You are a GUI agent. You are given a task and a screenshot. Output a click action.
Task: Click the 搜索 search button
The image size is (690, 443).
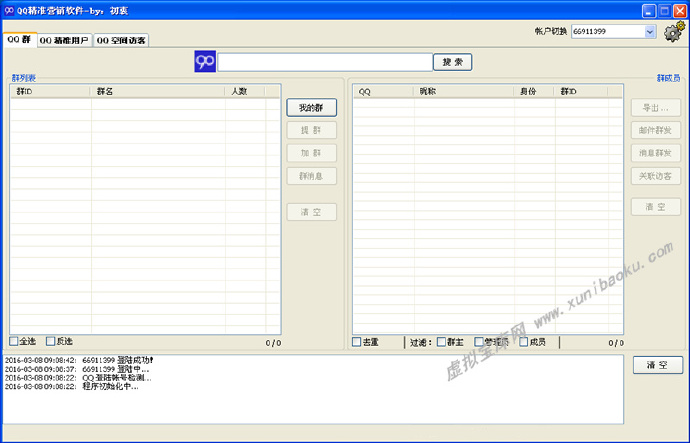(x=452, y=62)
